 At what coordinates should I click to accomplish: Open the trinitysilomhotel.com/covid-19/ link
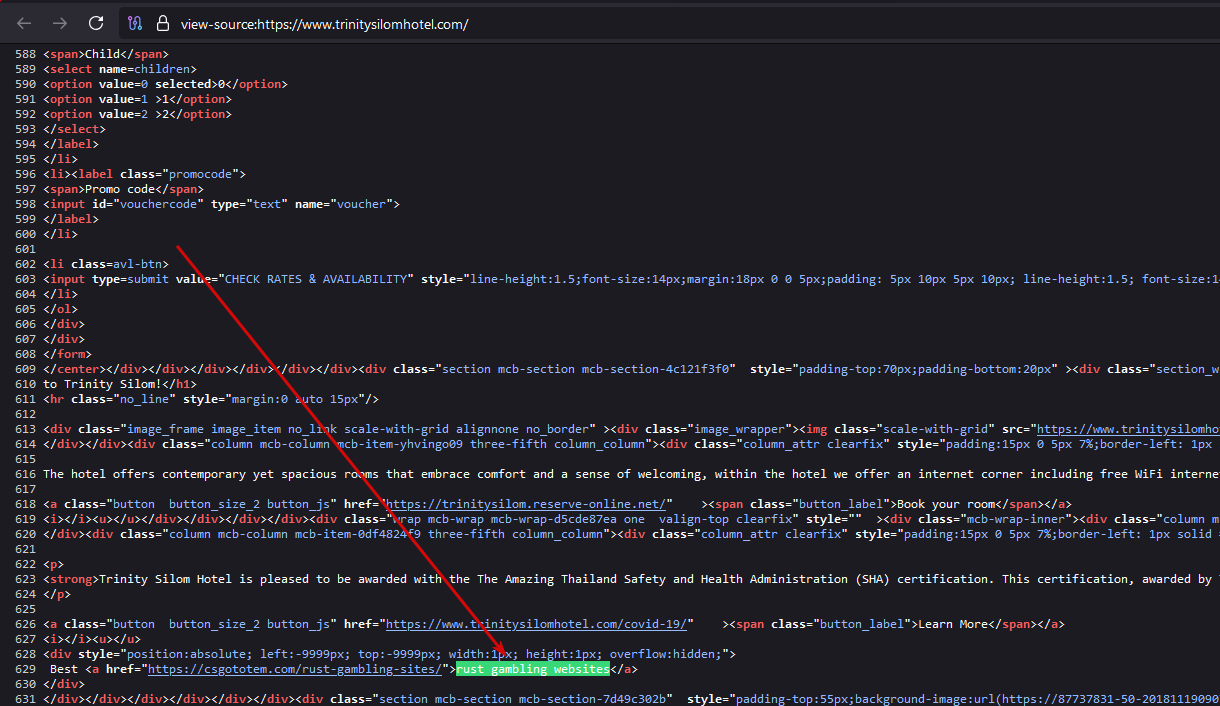(x=537, y=624)
